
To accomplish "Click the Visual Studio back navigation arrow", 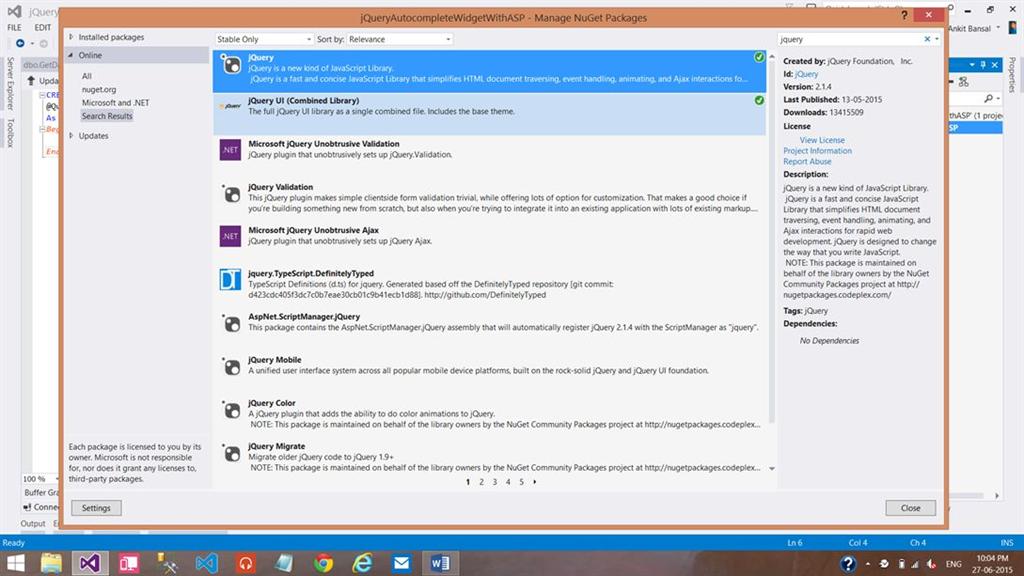I will point(20,43).
